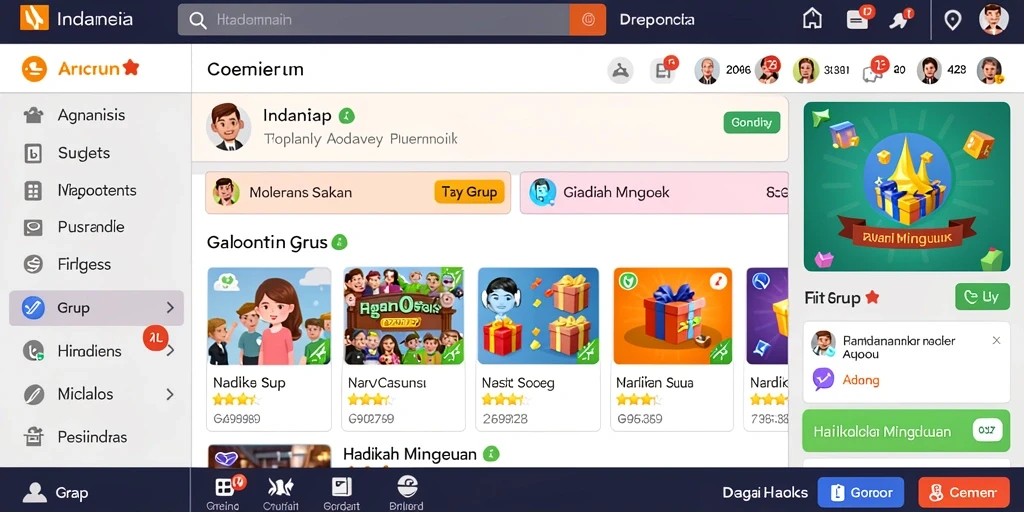Click the info badge beside Hadikah Mingeuan
1024x512 pixels.
tap(491, 454)
